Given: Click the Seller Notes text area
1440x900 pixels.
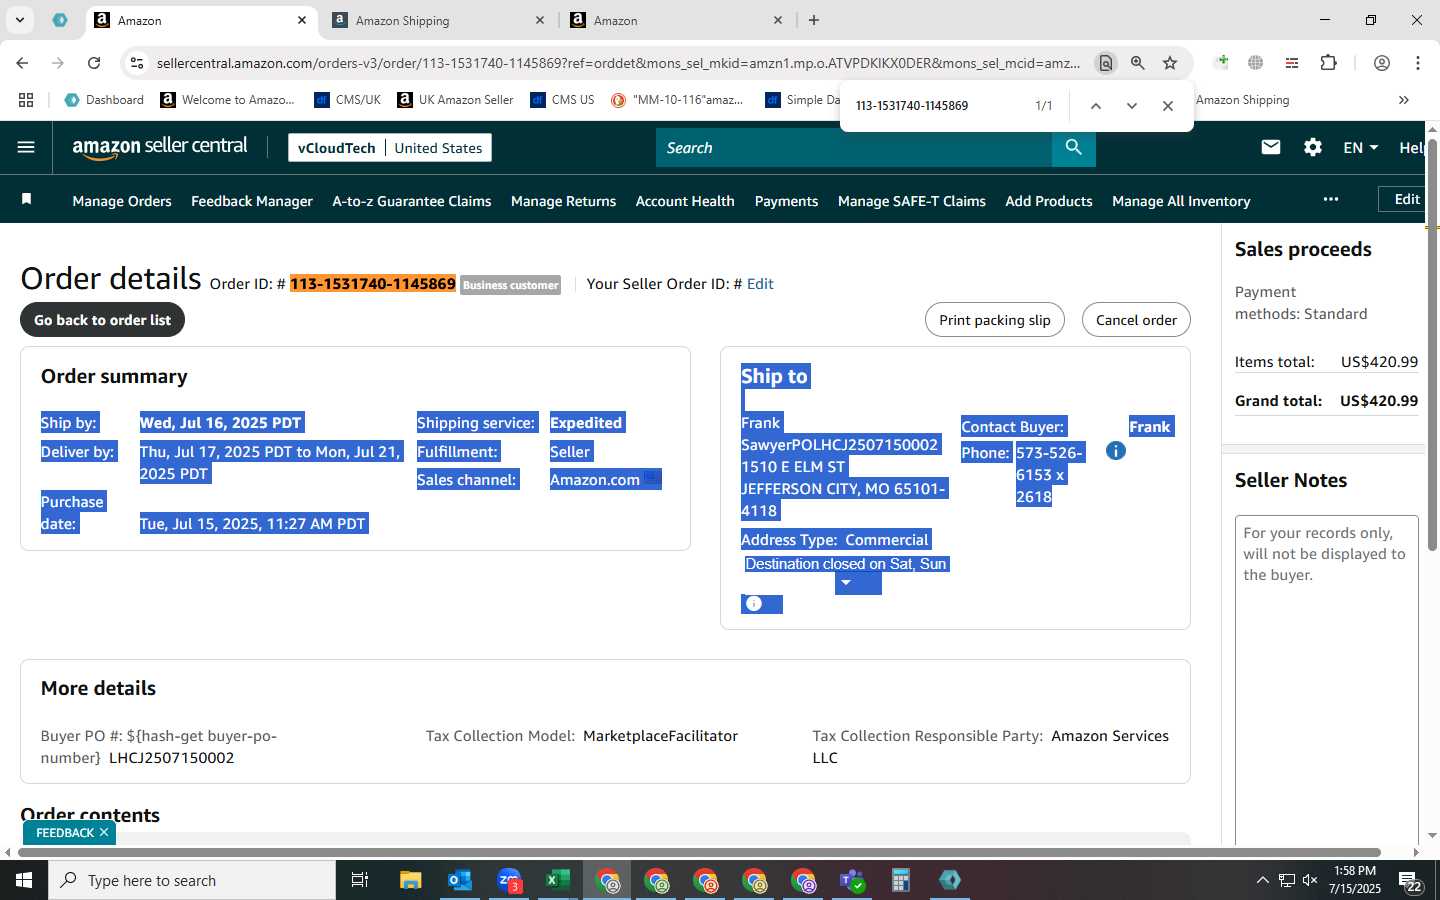Looking at the screenshot, I should pos(1326,680).
